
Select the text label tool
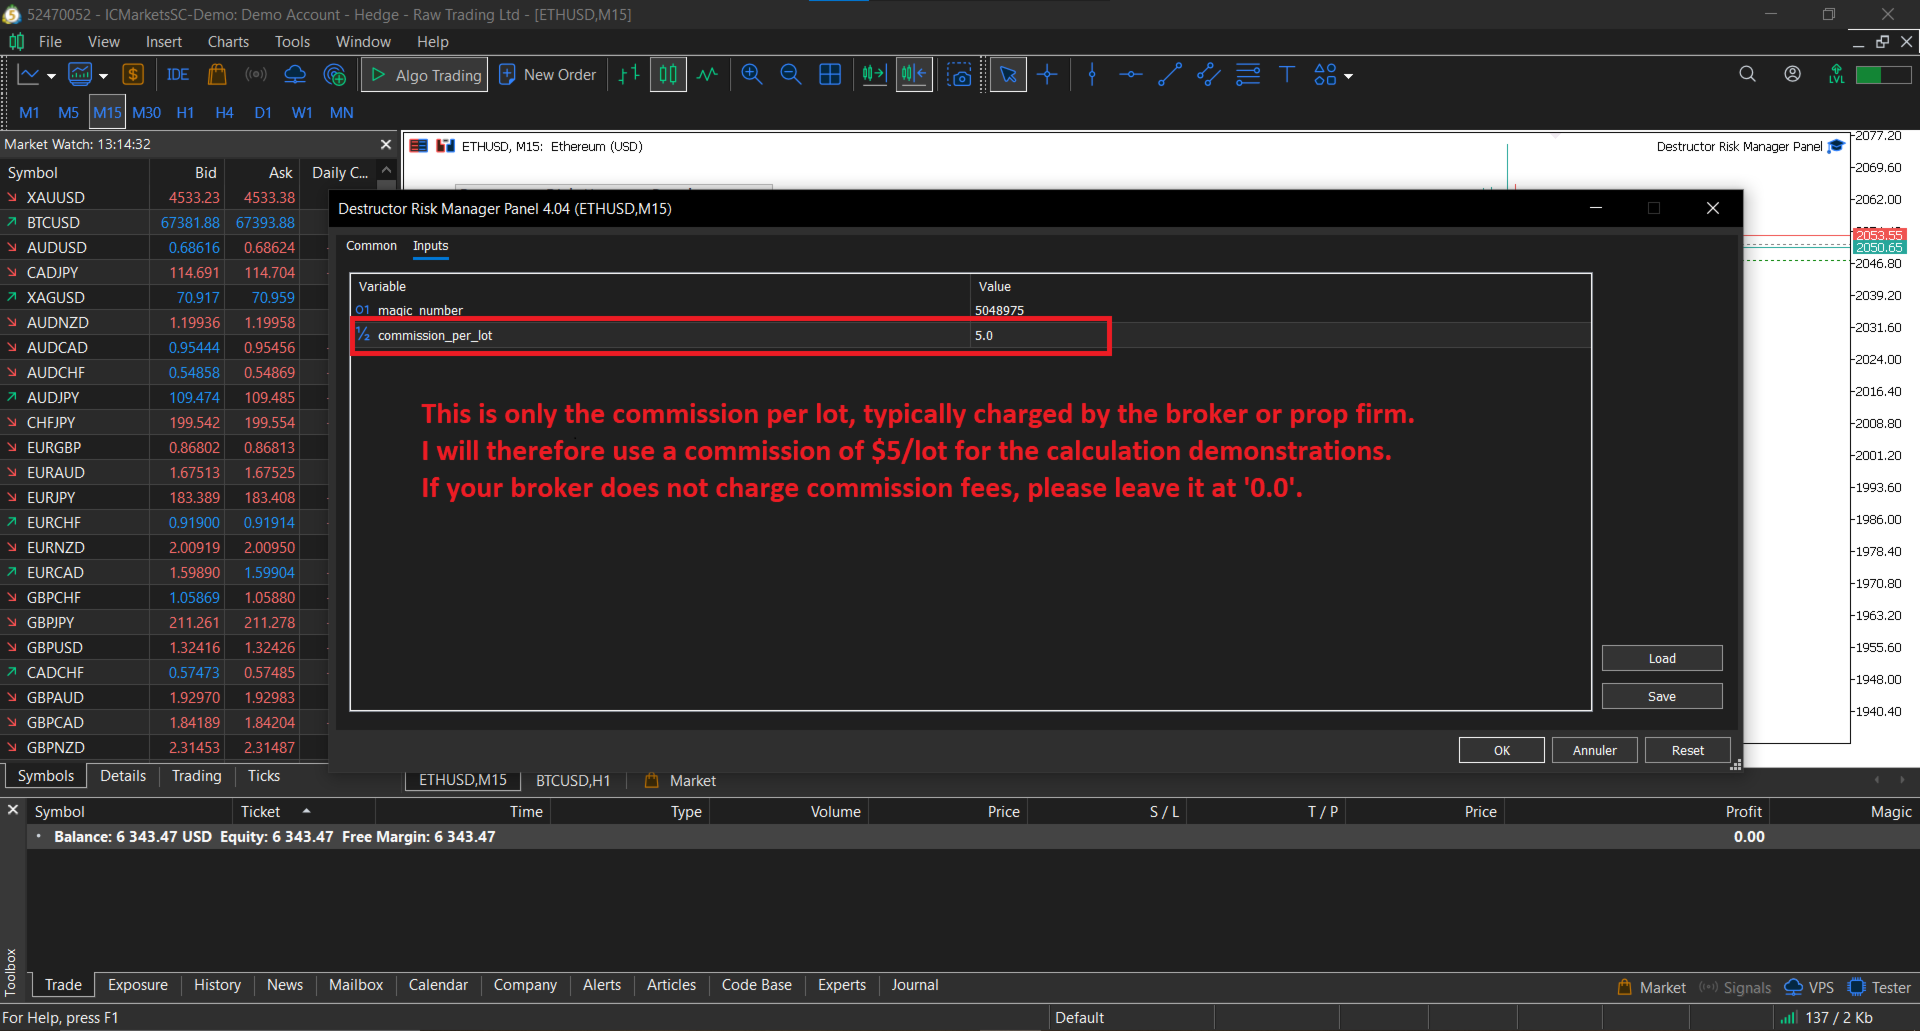tap(1287, 75)
